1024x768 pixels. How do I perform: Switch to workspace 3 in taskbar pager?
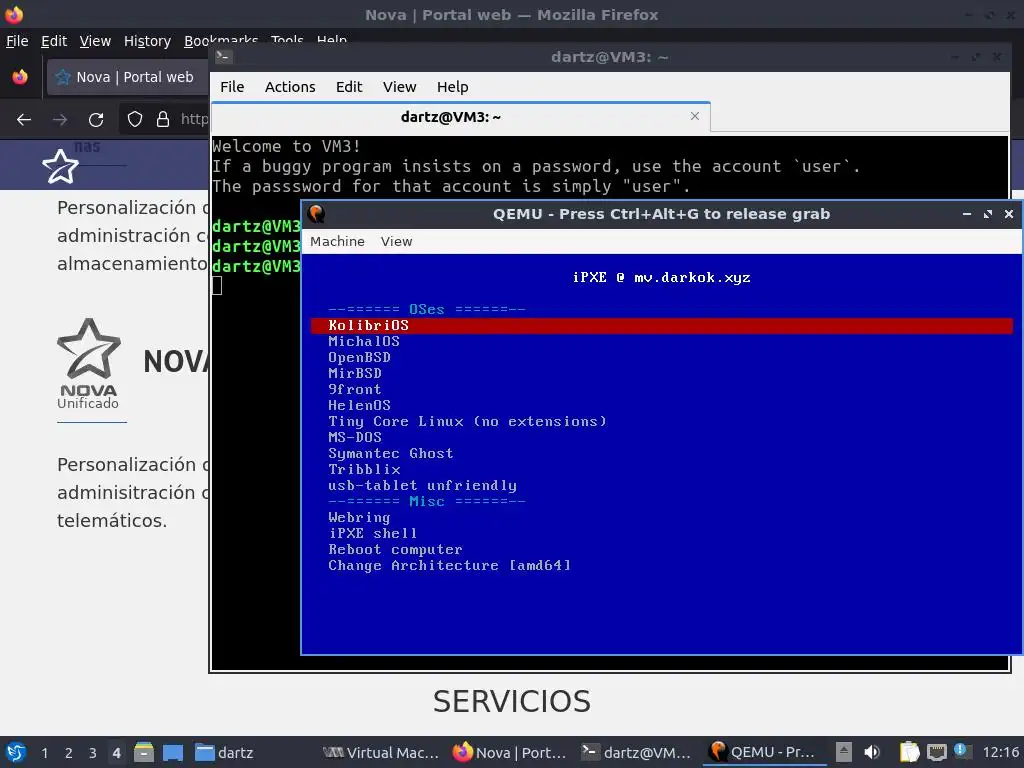pos(93,753)
